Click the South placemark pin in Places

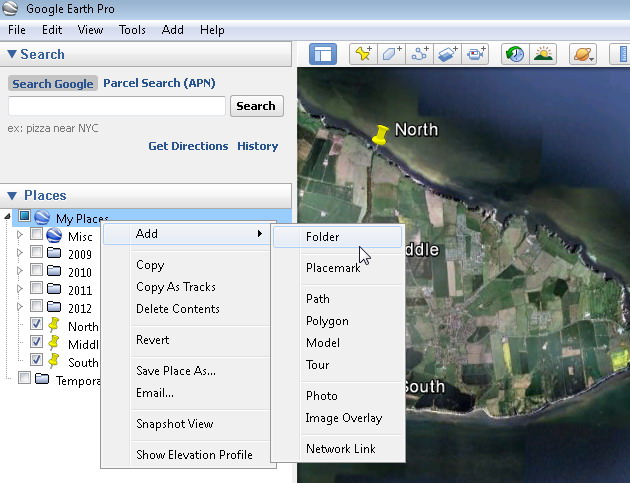(x=53, y=361)
